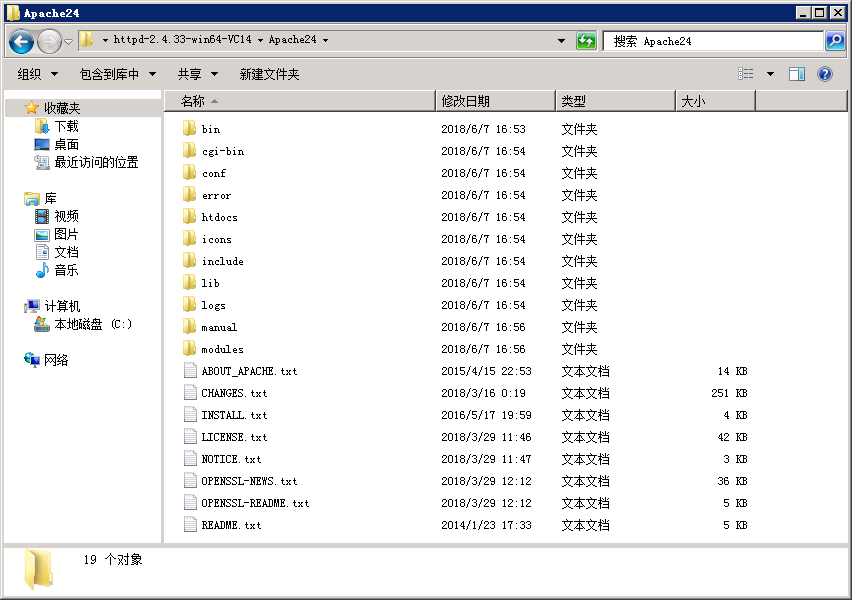Expand the httpd-2.4.33-win64-VC14 breadcrumb arrow

click(260, 40)
